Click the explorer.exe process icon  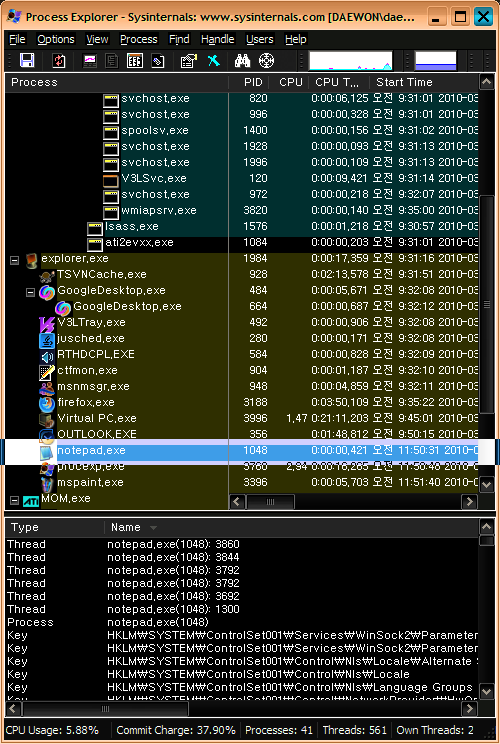[x=32, y=260]
